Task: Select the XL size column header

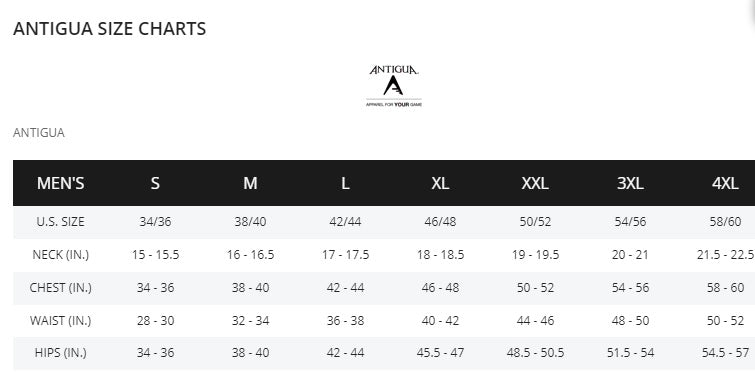Action: (440, 183)
